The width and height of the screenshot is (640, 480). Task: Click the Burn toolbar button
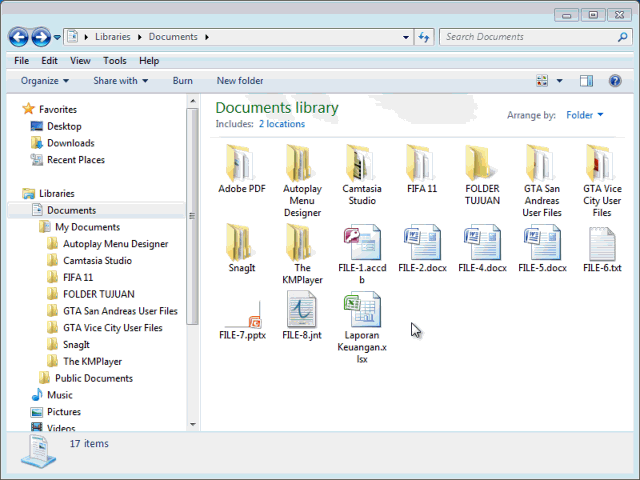point(182,81)
